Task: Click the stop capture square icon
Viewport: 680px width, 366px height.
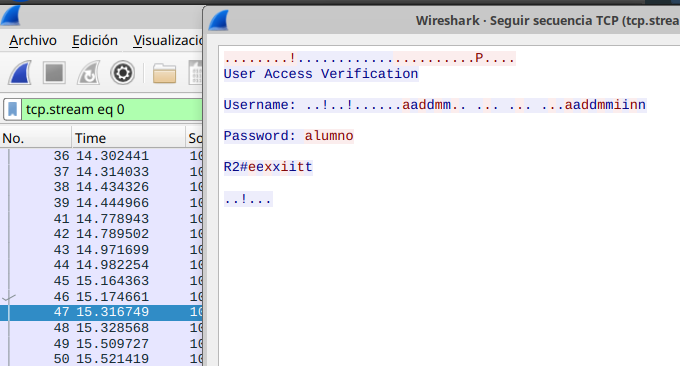Action: (x=54, y=72)
